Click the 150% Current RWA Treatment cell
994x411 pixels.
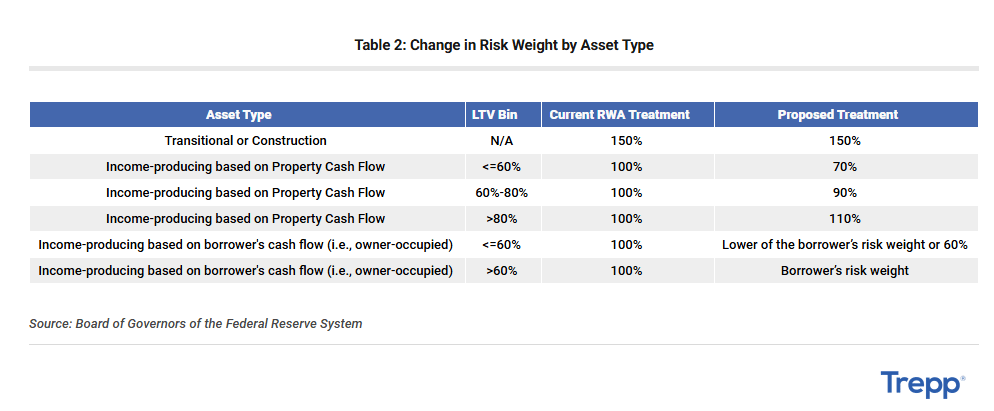click(628, 141)
